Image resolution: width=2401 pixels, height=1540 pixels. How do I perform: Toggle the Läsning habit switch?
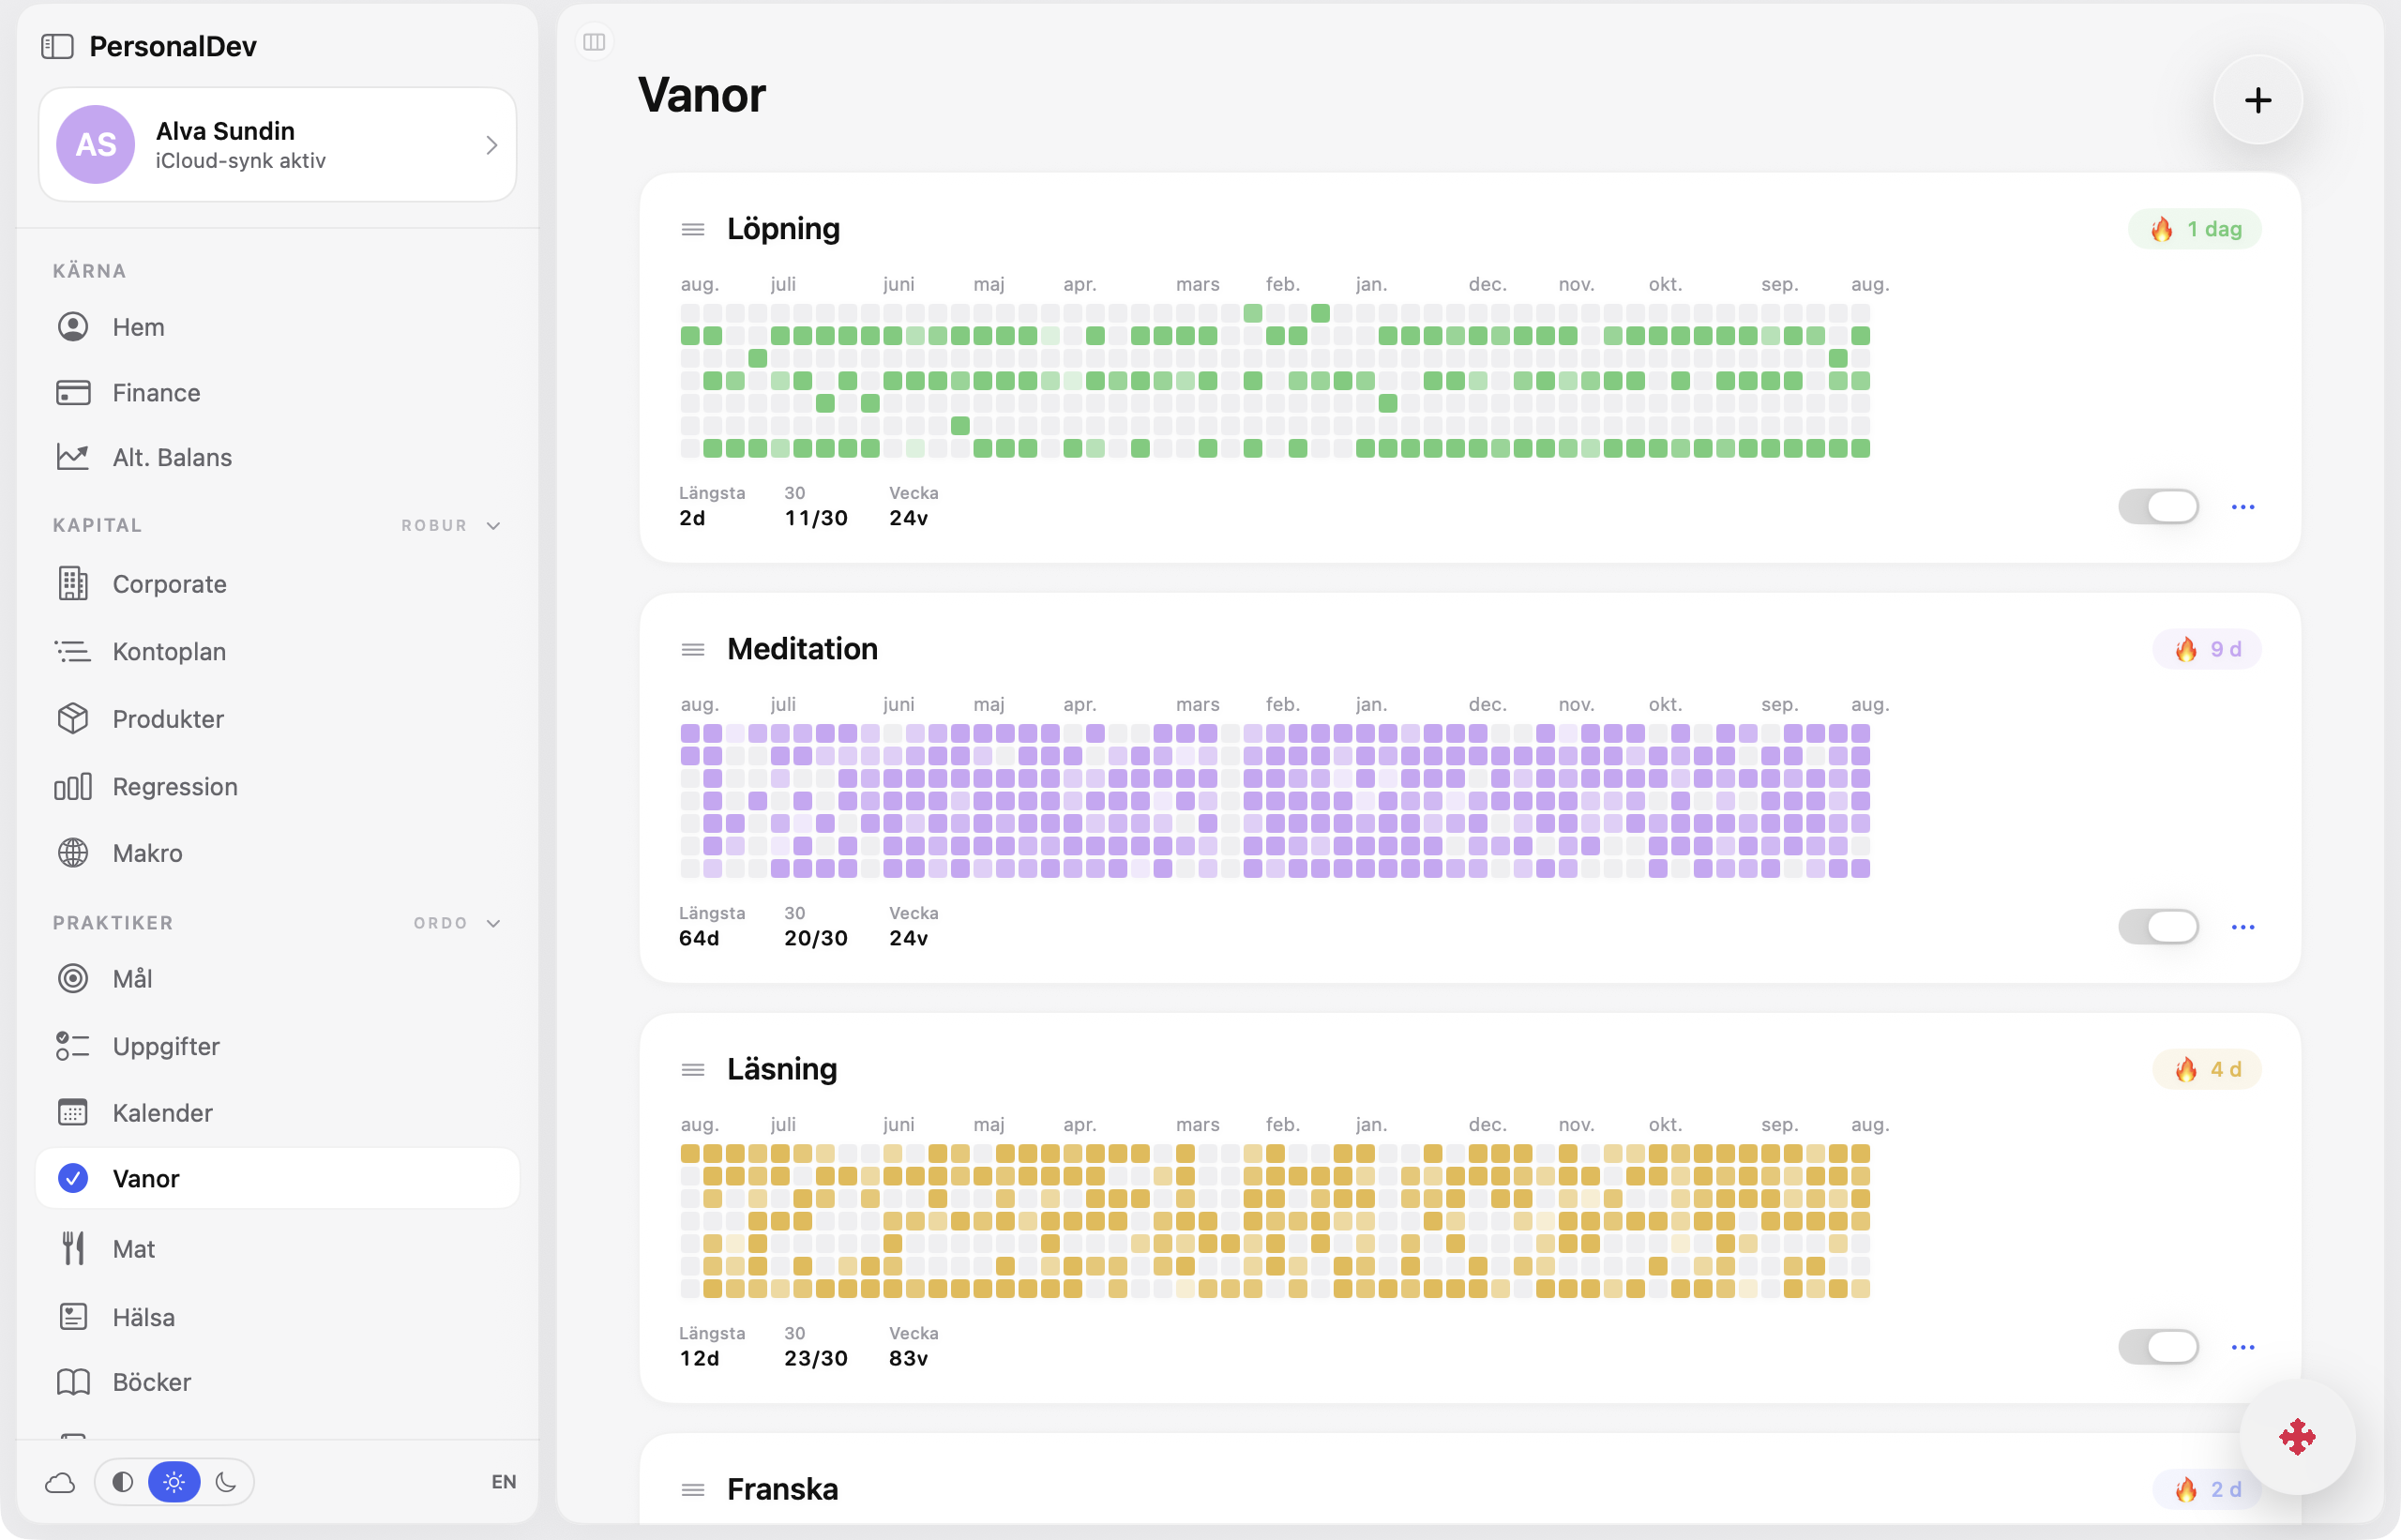[2158, 1346]
